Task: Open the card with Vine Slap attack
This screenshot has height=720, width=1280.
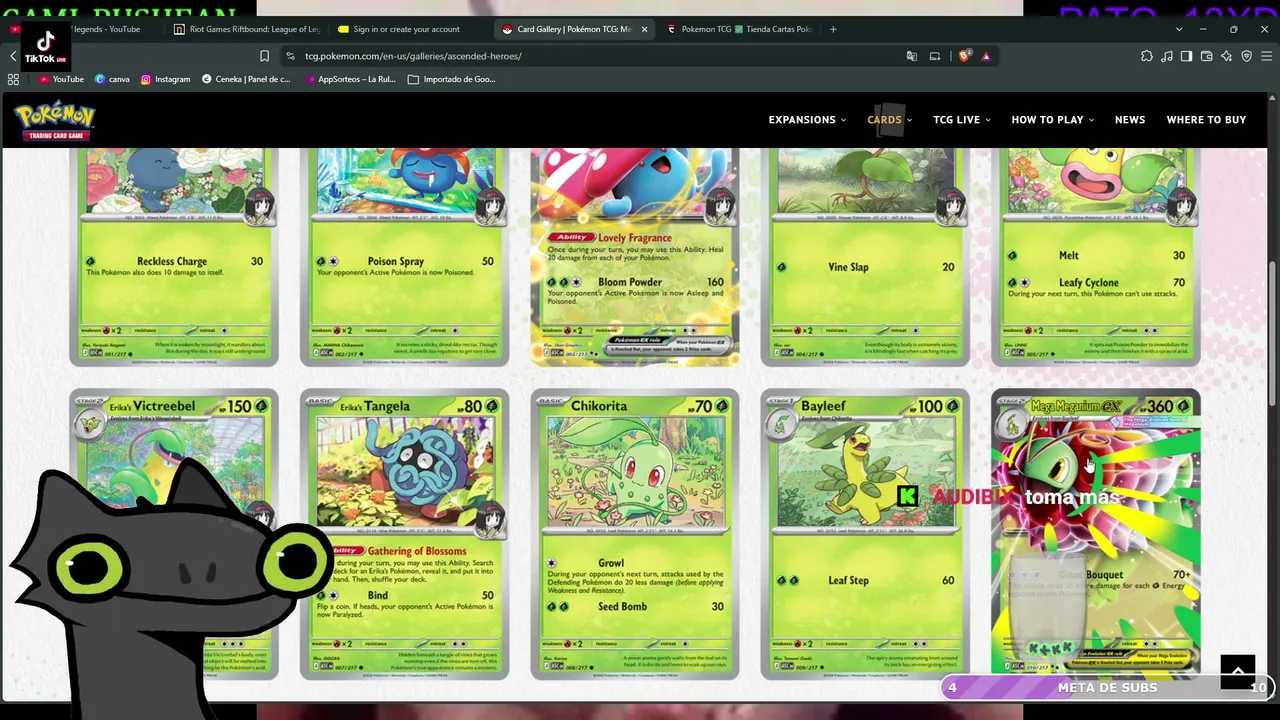Action: [x=865, y=257]
